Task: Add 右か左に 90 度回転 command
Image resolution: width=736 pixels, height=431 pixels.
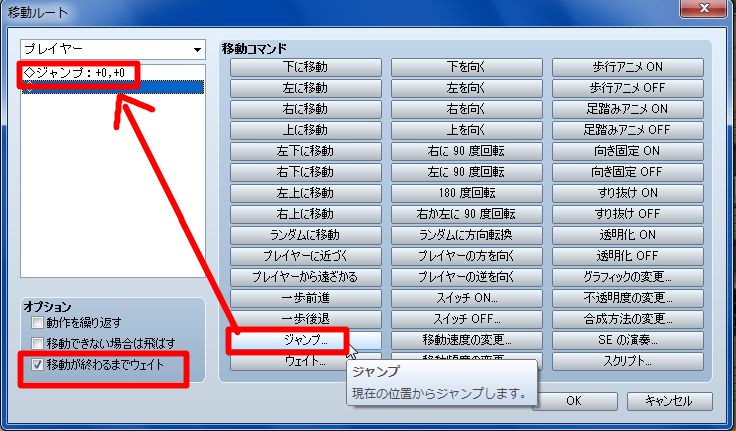Action: [x=467, y=214]
